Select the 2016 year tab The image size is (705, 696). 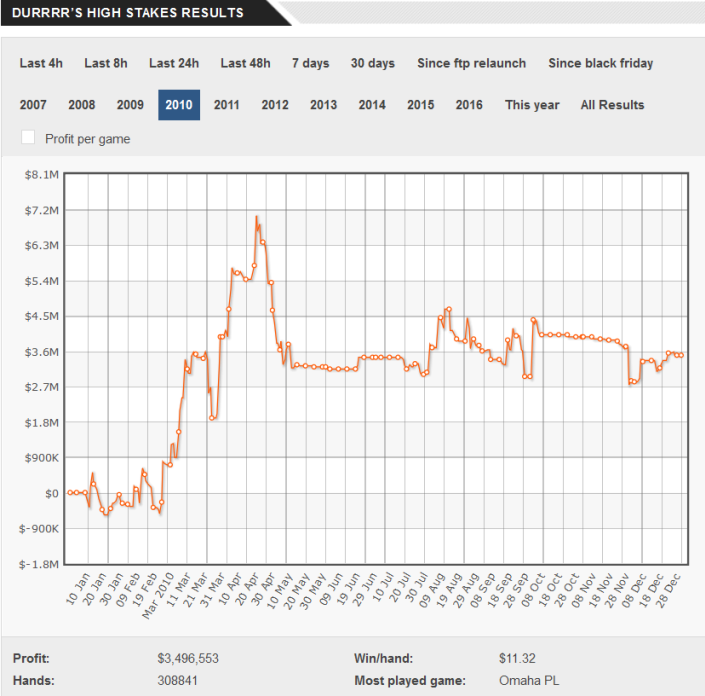click(469, 105)
